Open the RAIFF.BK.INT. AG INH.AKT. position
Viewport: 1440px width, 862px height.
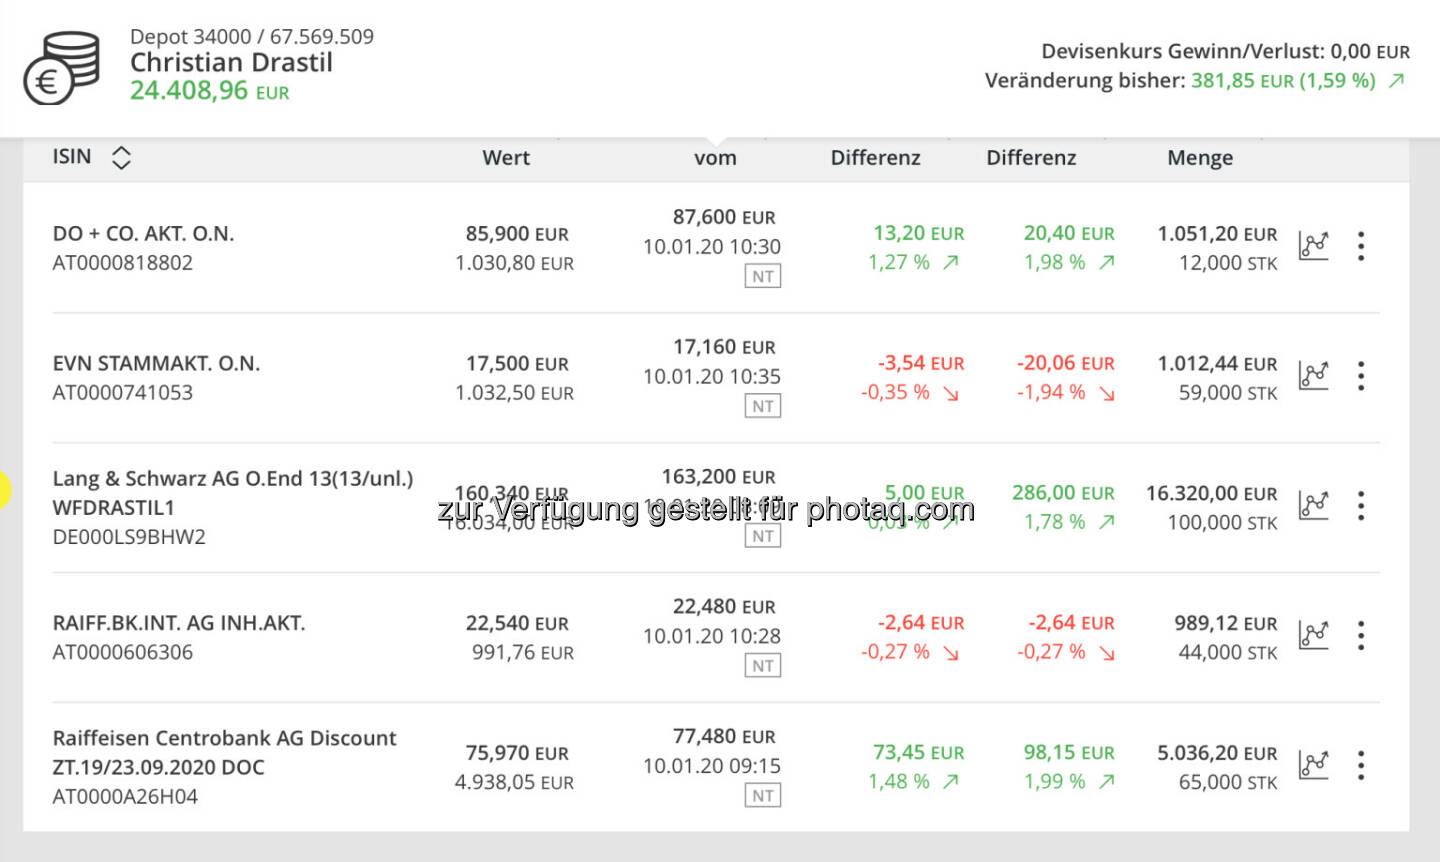click(x=179, y=623)
